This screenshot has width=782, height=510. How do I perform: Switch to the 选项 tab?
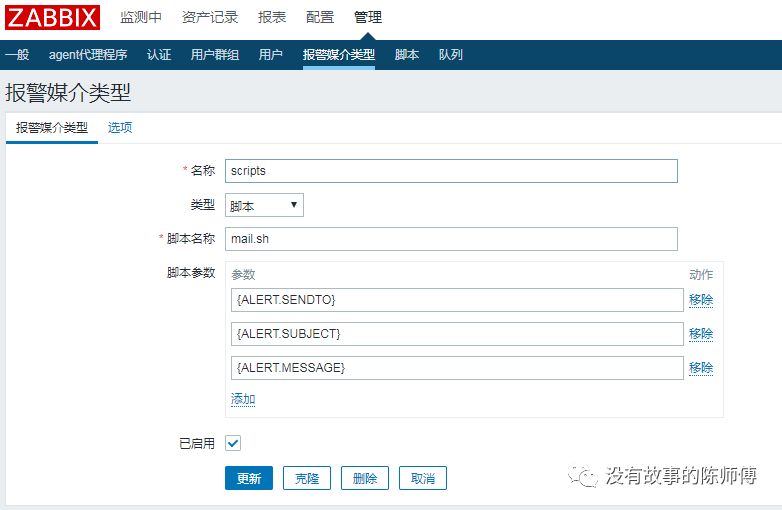(x=120, y=128)
